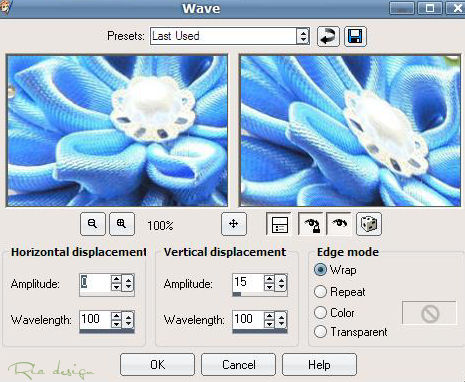Randomize parameters with the dice icon
Screen dimensions: 465x382
(369, 224)
